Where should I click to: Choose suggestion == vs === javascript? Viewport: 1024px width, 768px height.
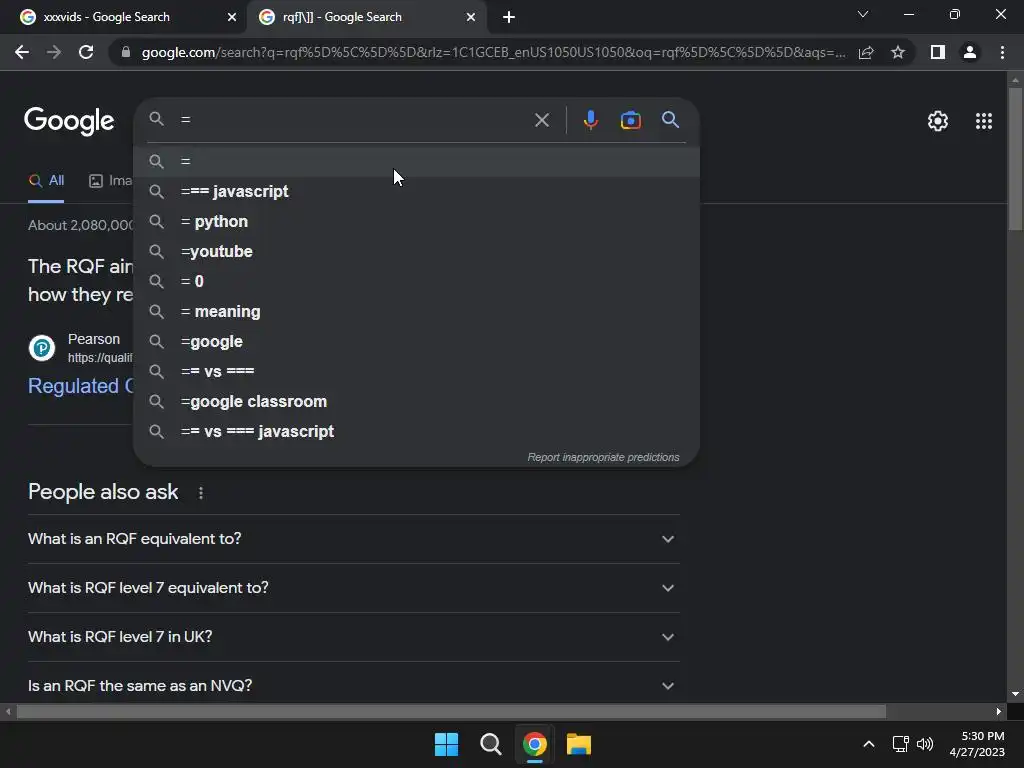coord(416,432)
